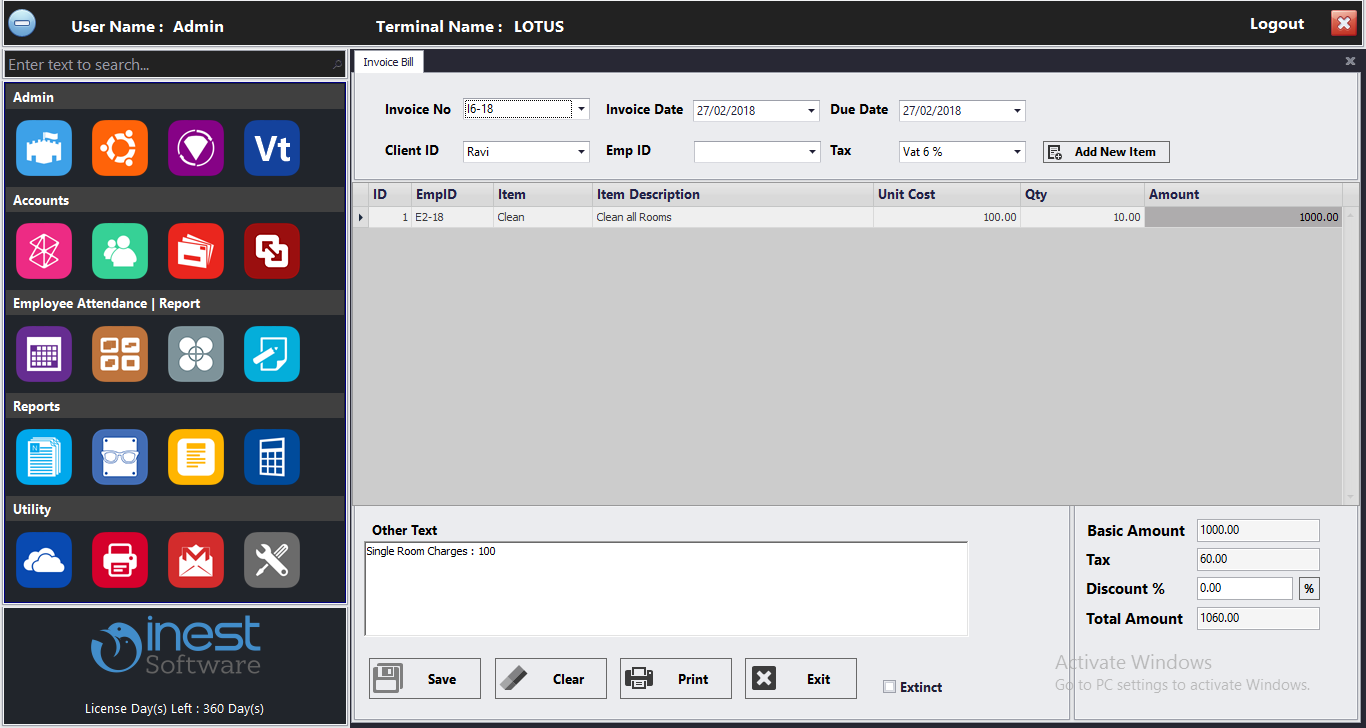
Task: Clear the invoice form
Action: [x=551, y=679]
